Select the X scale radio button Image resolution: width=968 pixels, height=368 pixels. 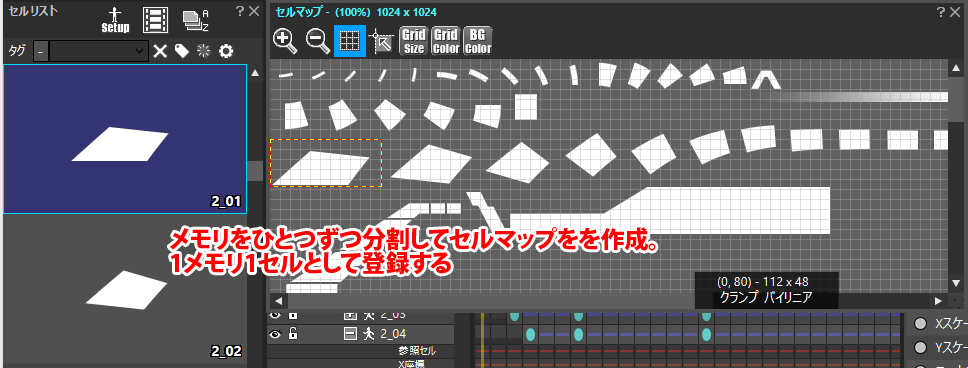point(920,324)
